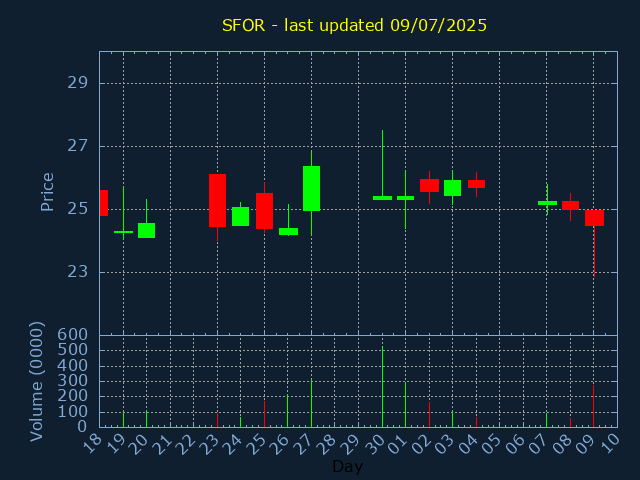This screenshot has width=640, height=480.
Task: Click the day axis tick label 10
Action: click(x=610, y=444)
